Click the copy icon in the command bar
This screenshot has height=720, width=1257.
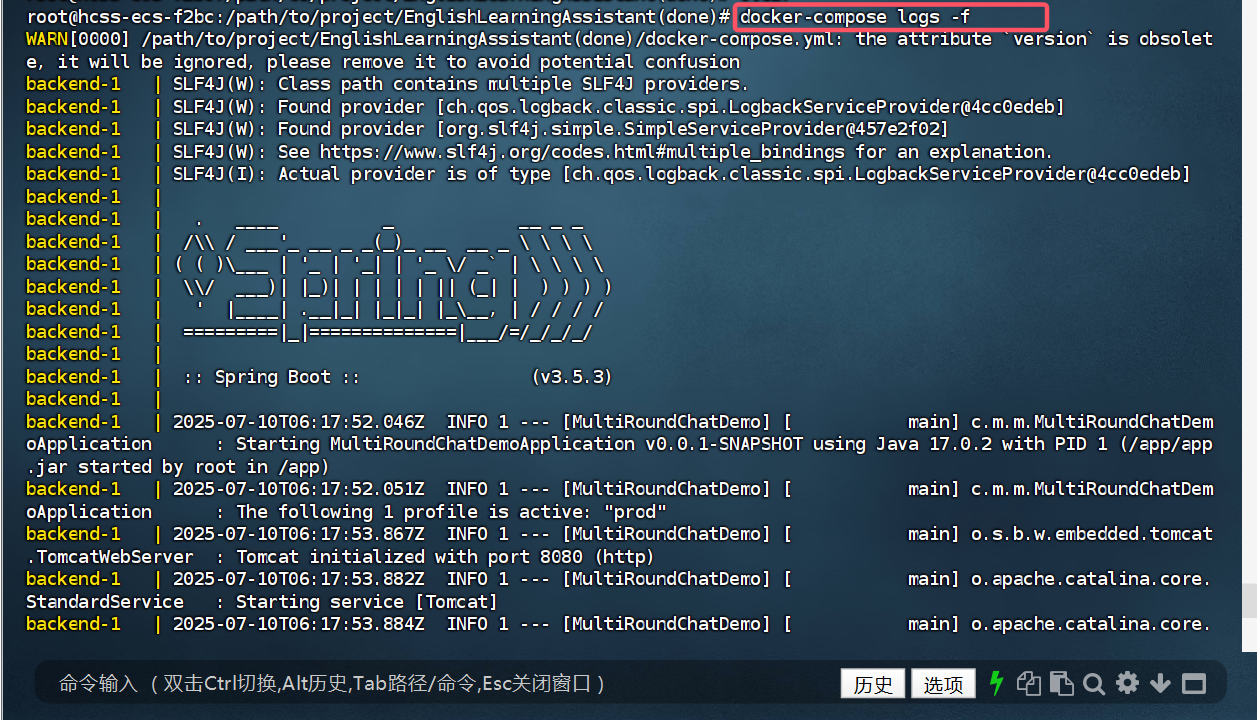coord(1028,683)
